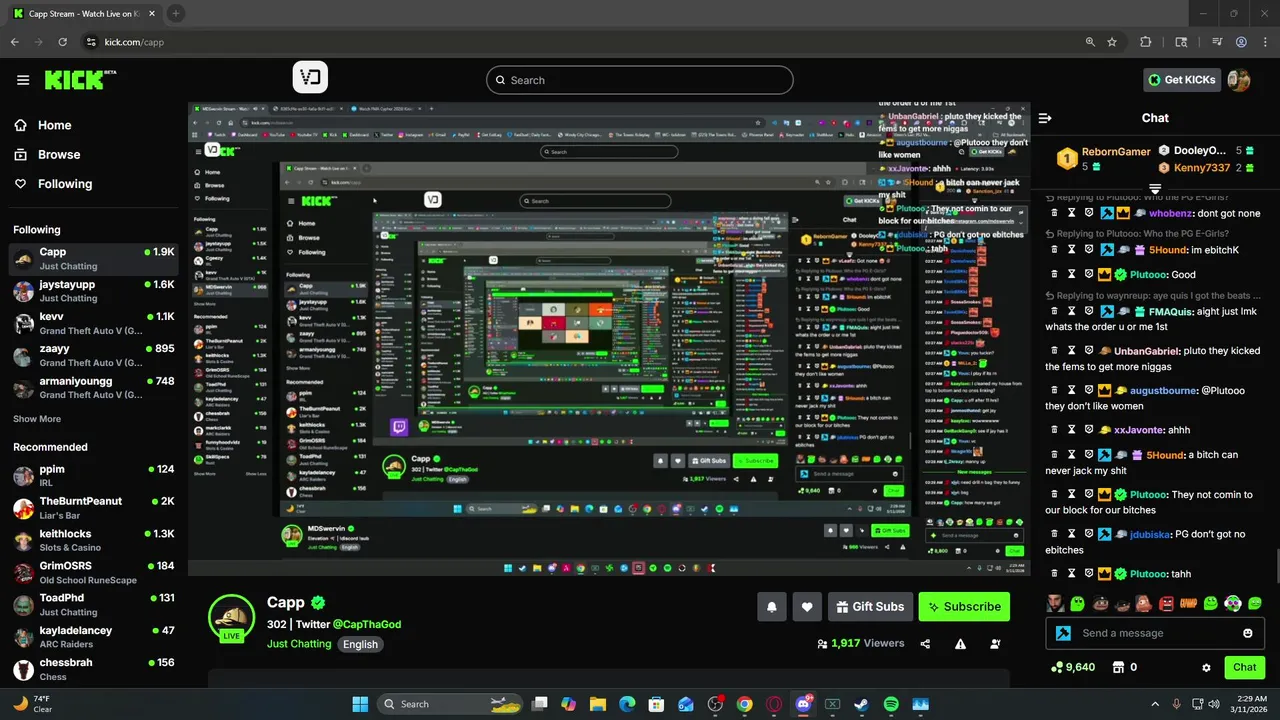
Task: Click the report warning triangle icon
Action: pyautogui.click(x=960, y=644)
